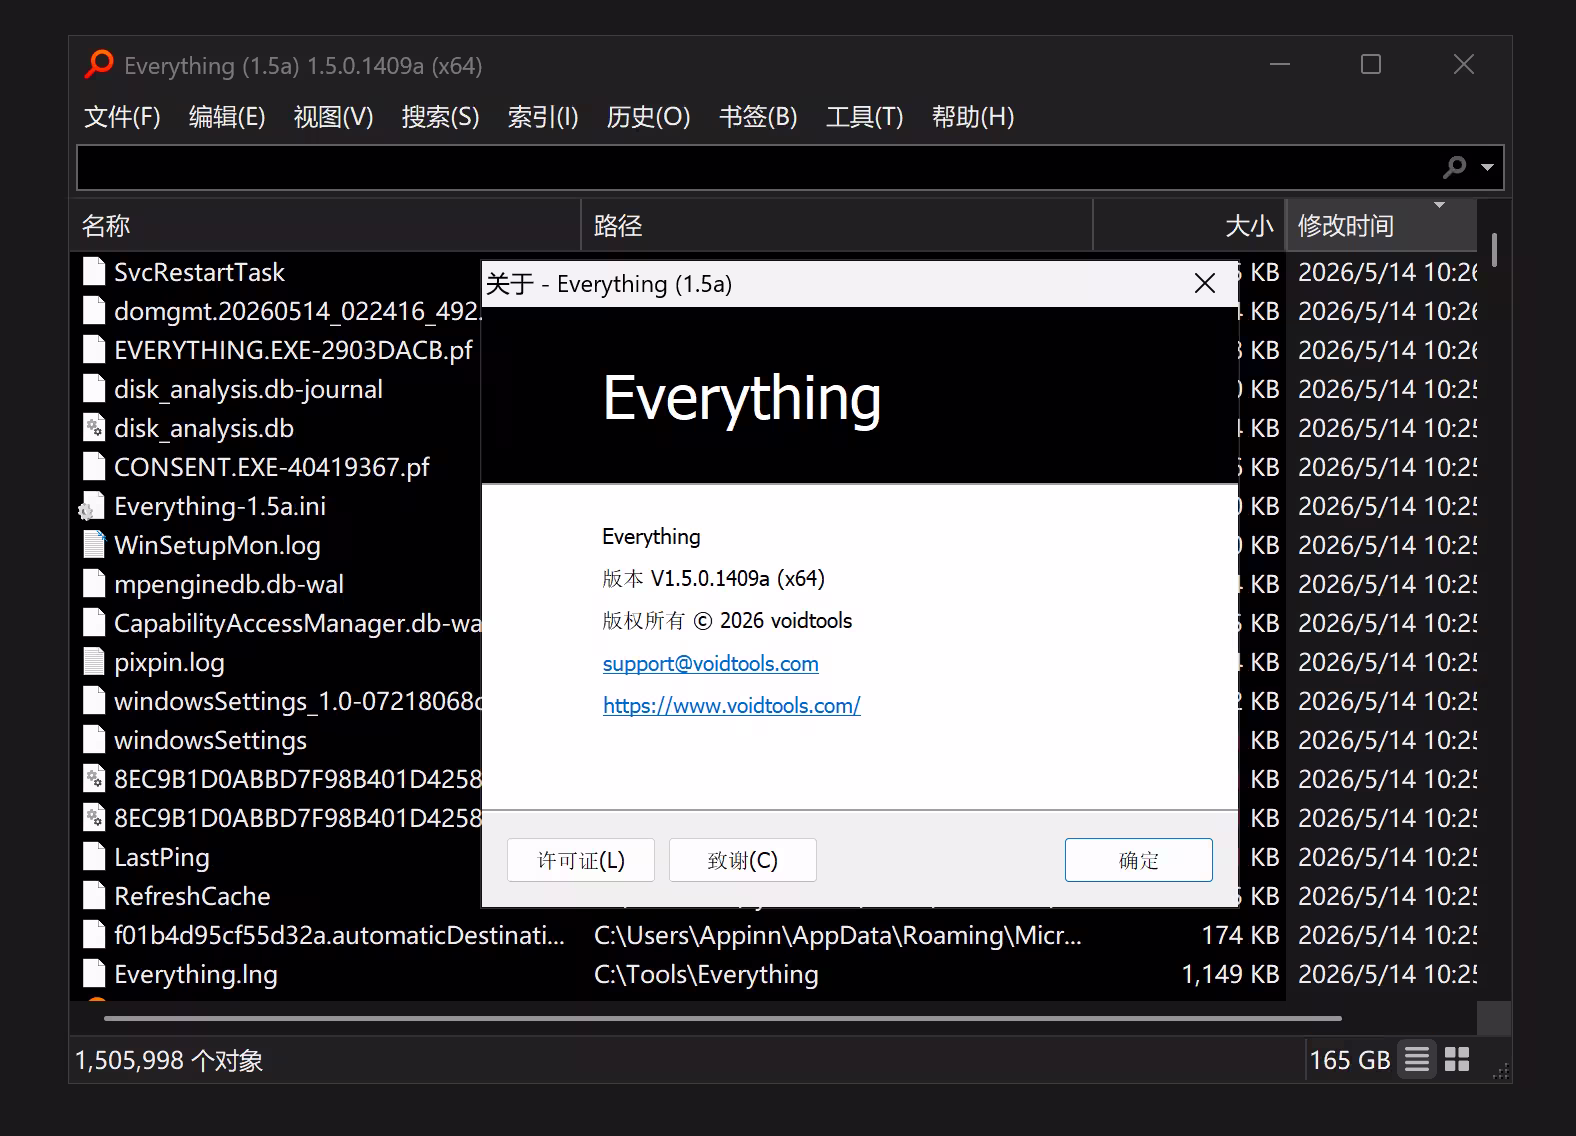Open the 视图(V) menu
The height and width of the screenshot is (1136, 1576).
[333, 117]
